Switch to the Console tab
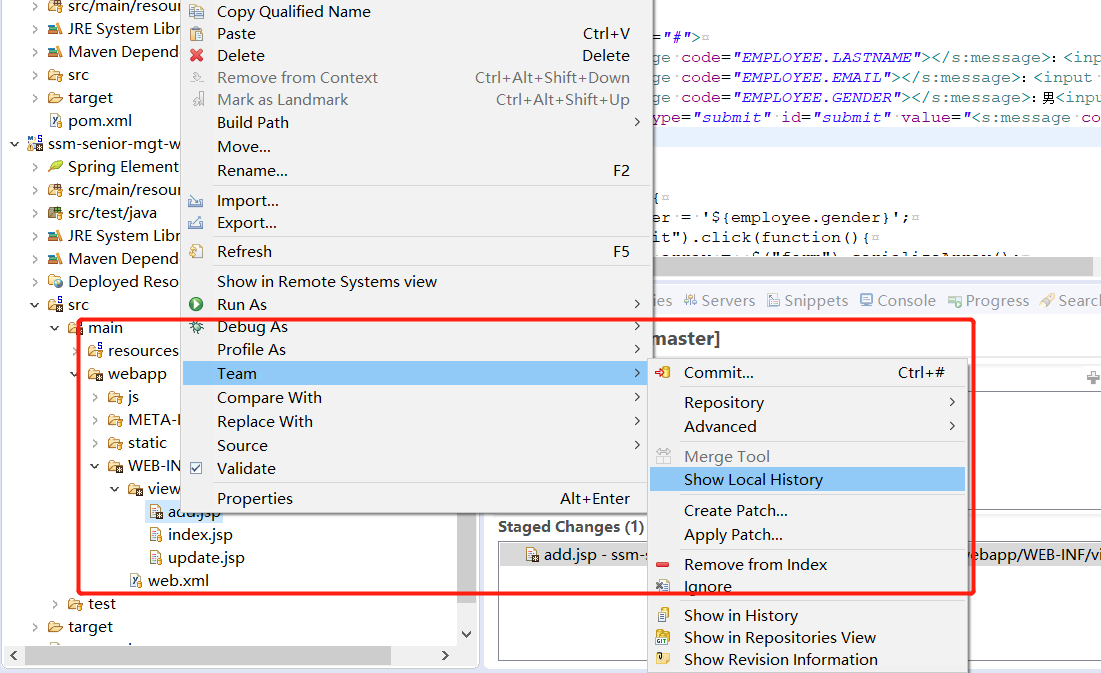The width and height of the screenshot is (1101, 673). click(x=897, y=300)
